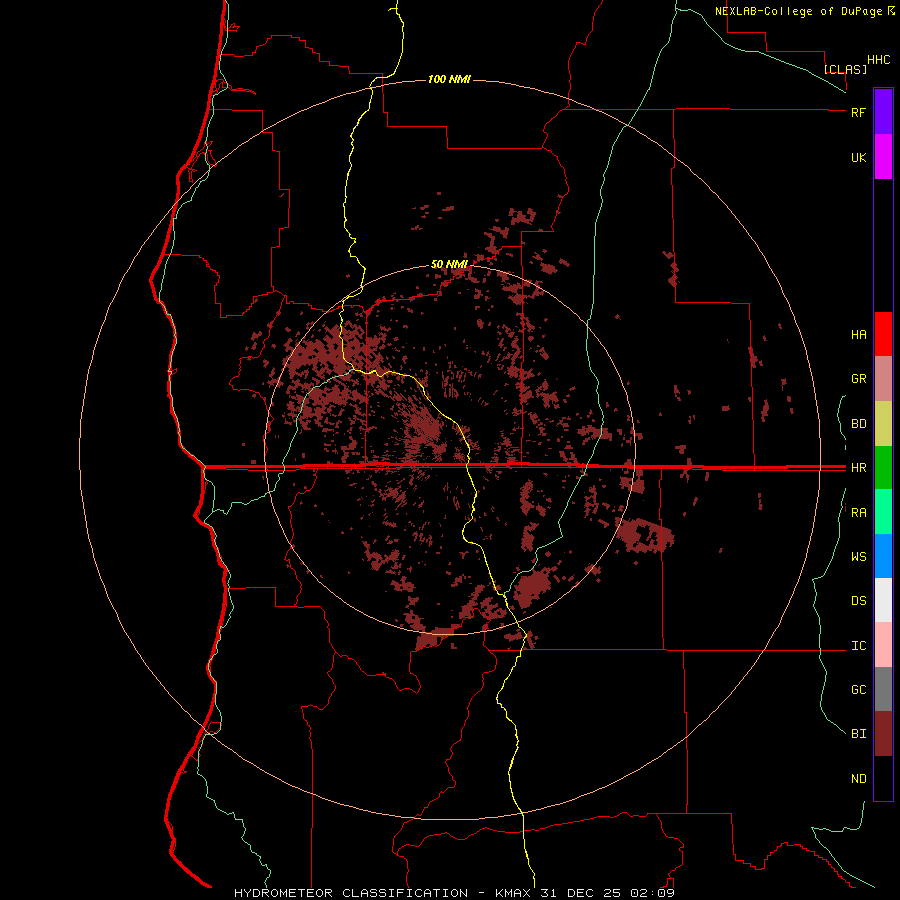The width and height of the screenshot is (900, 900).
Task: Select the light pink IC legend swatch
Action: coord(883,645)
